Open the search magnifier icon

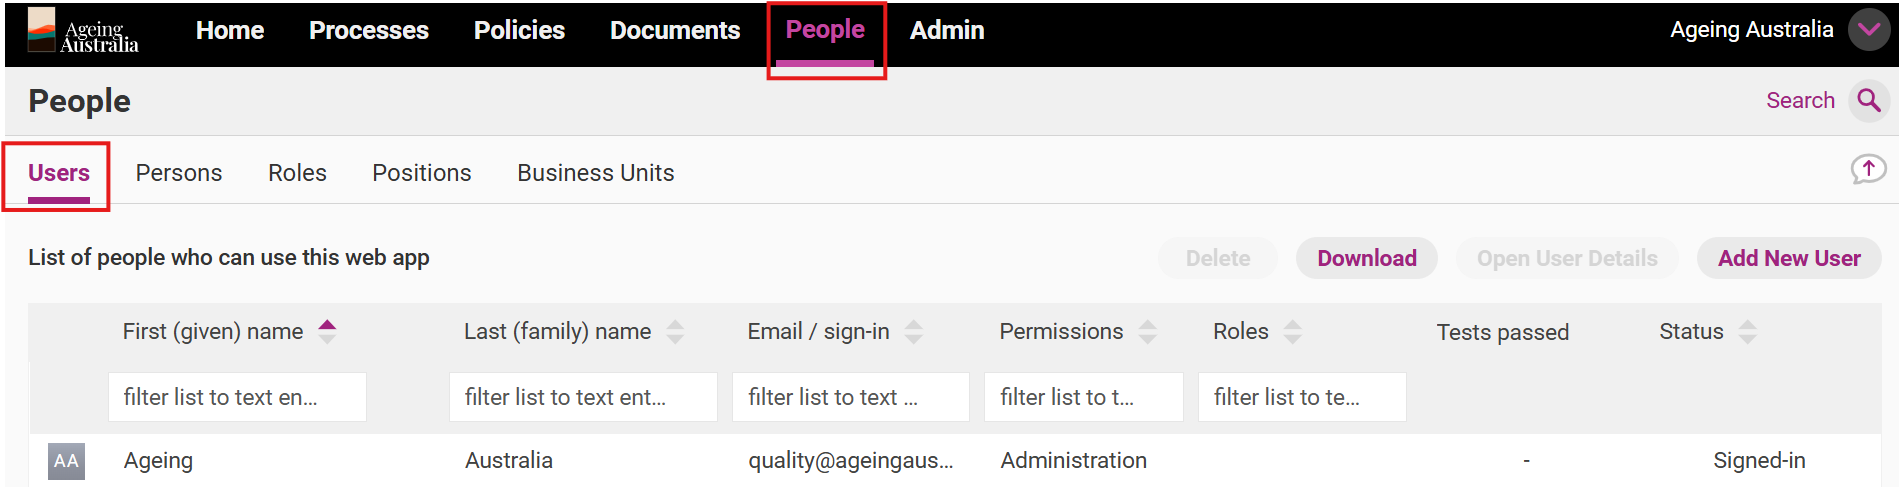(1868, 100)
